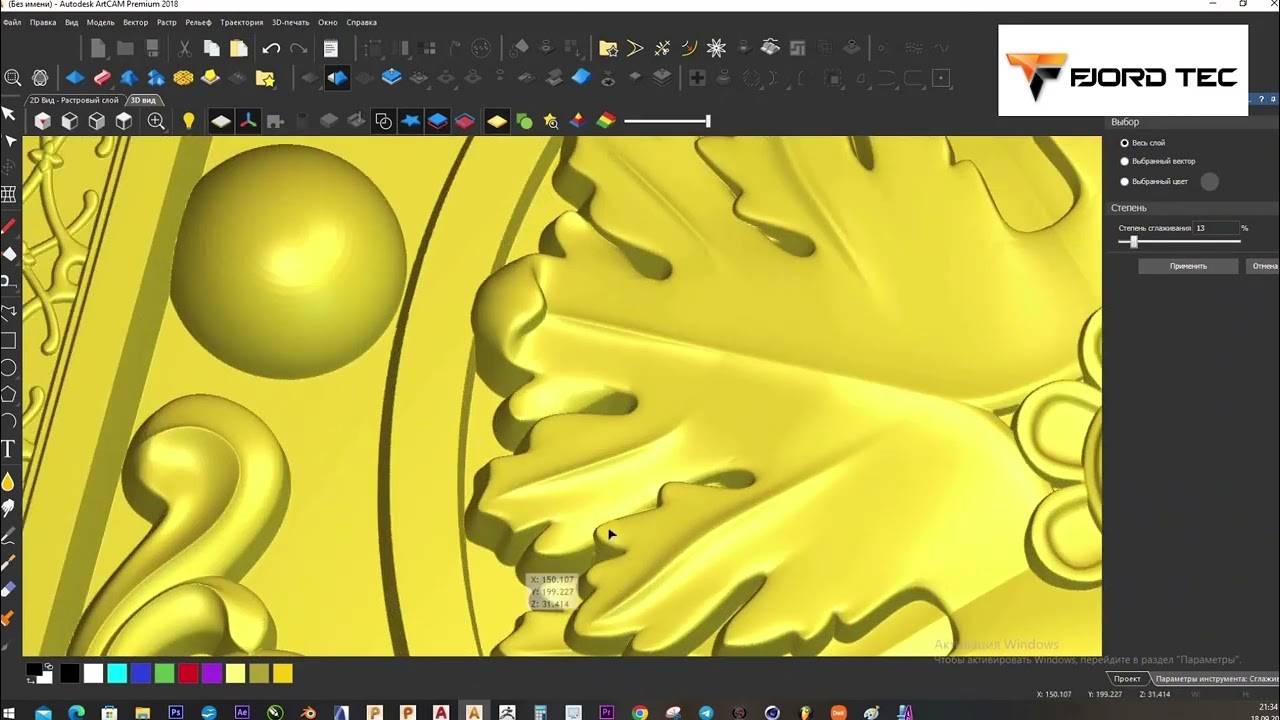Select the Text tool T icon
Image resolution: width=1280 pixels, height=720 pixels.
pos(9,449)
